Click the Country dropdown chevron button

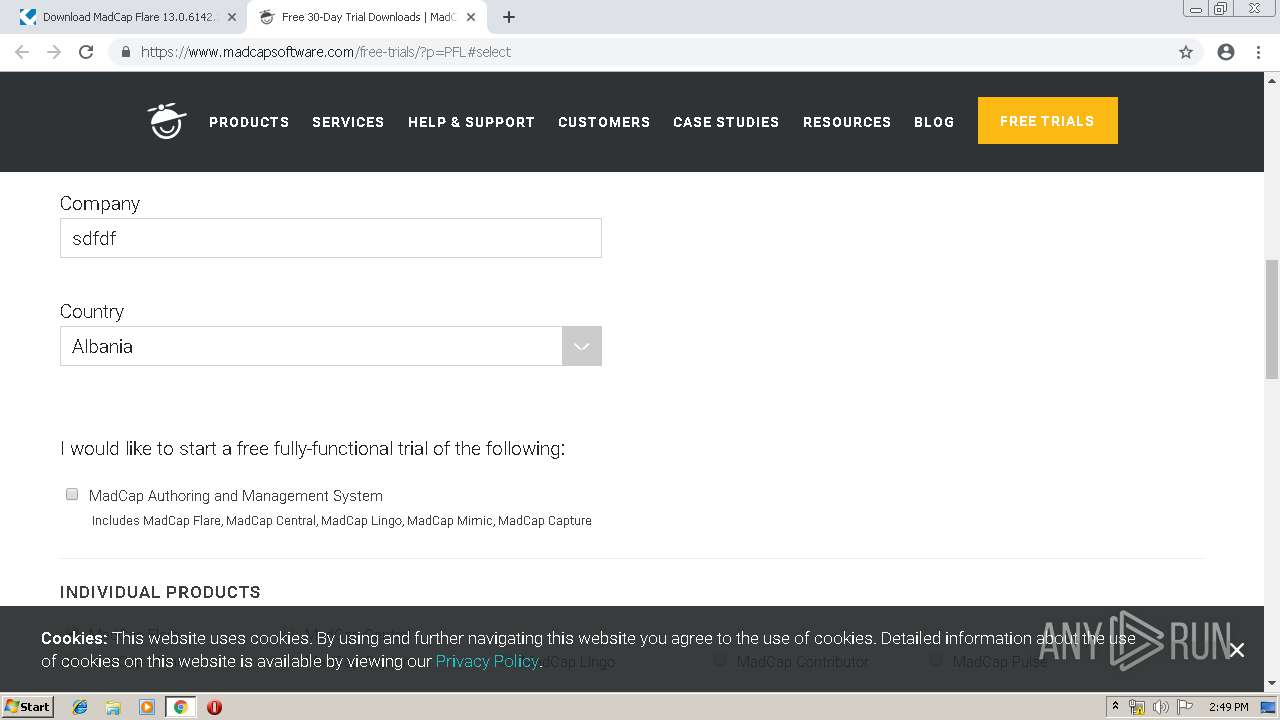pos(581,346)
